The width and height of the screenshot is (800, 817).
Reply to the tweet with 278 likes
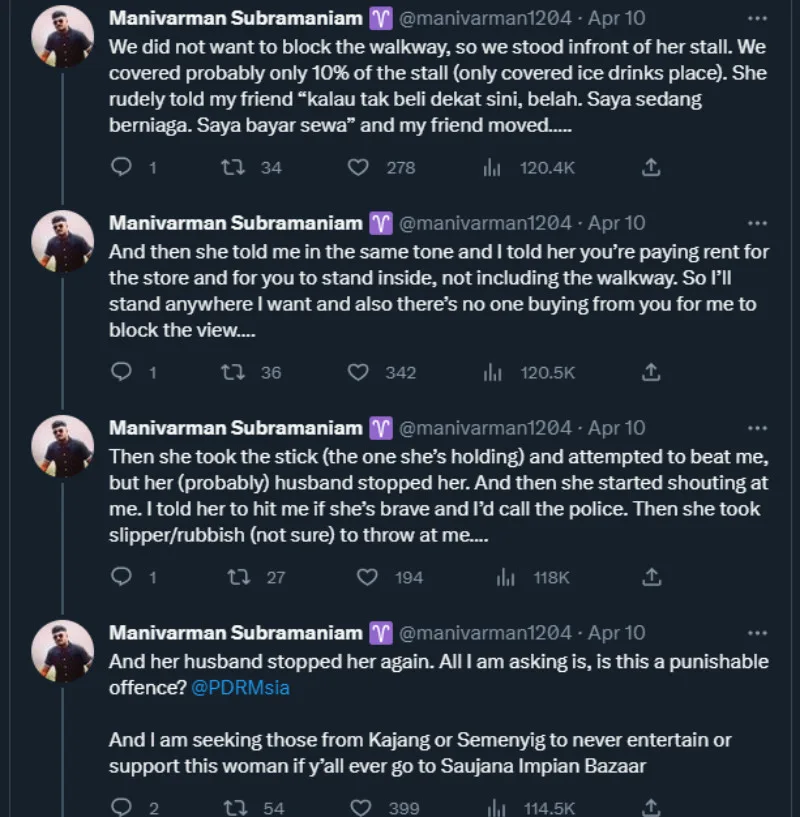121,168
